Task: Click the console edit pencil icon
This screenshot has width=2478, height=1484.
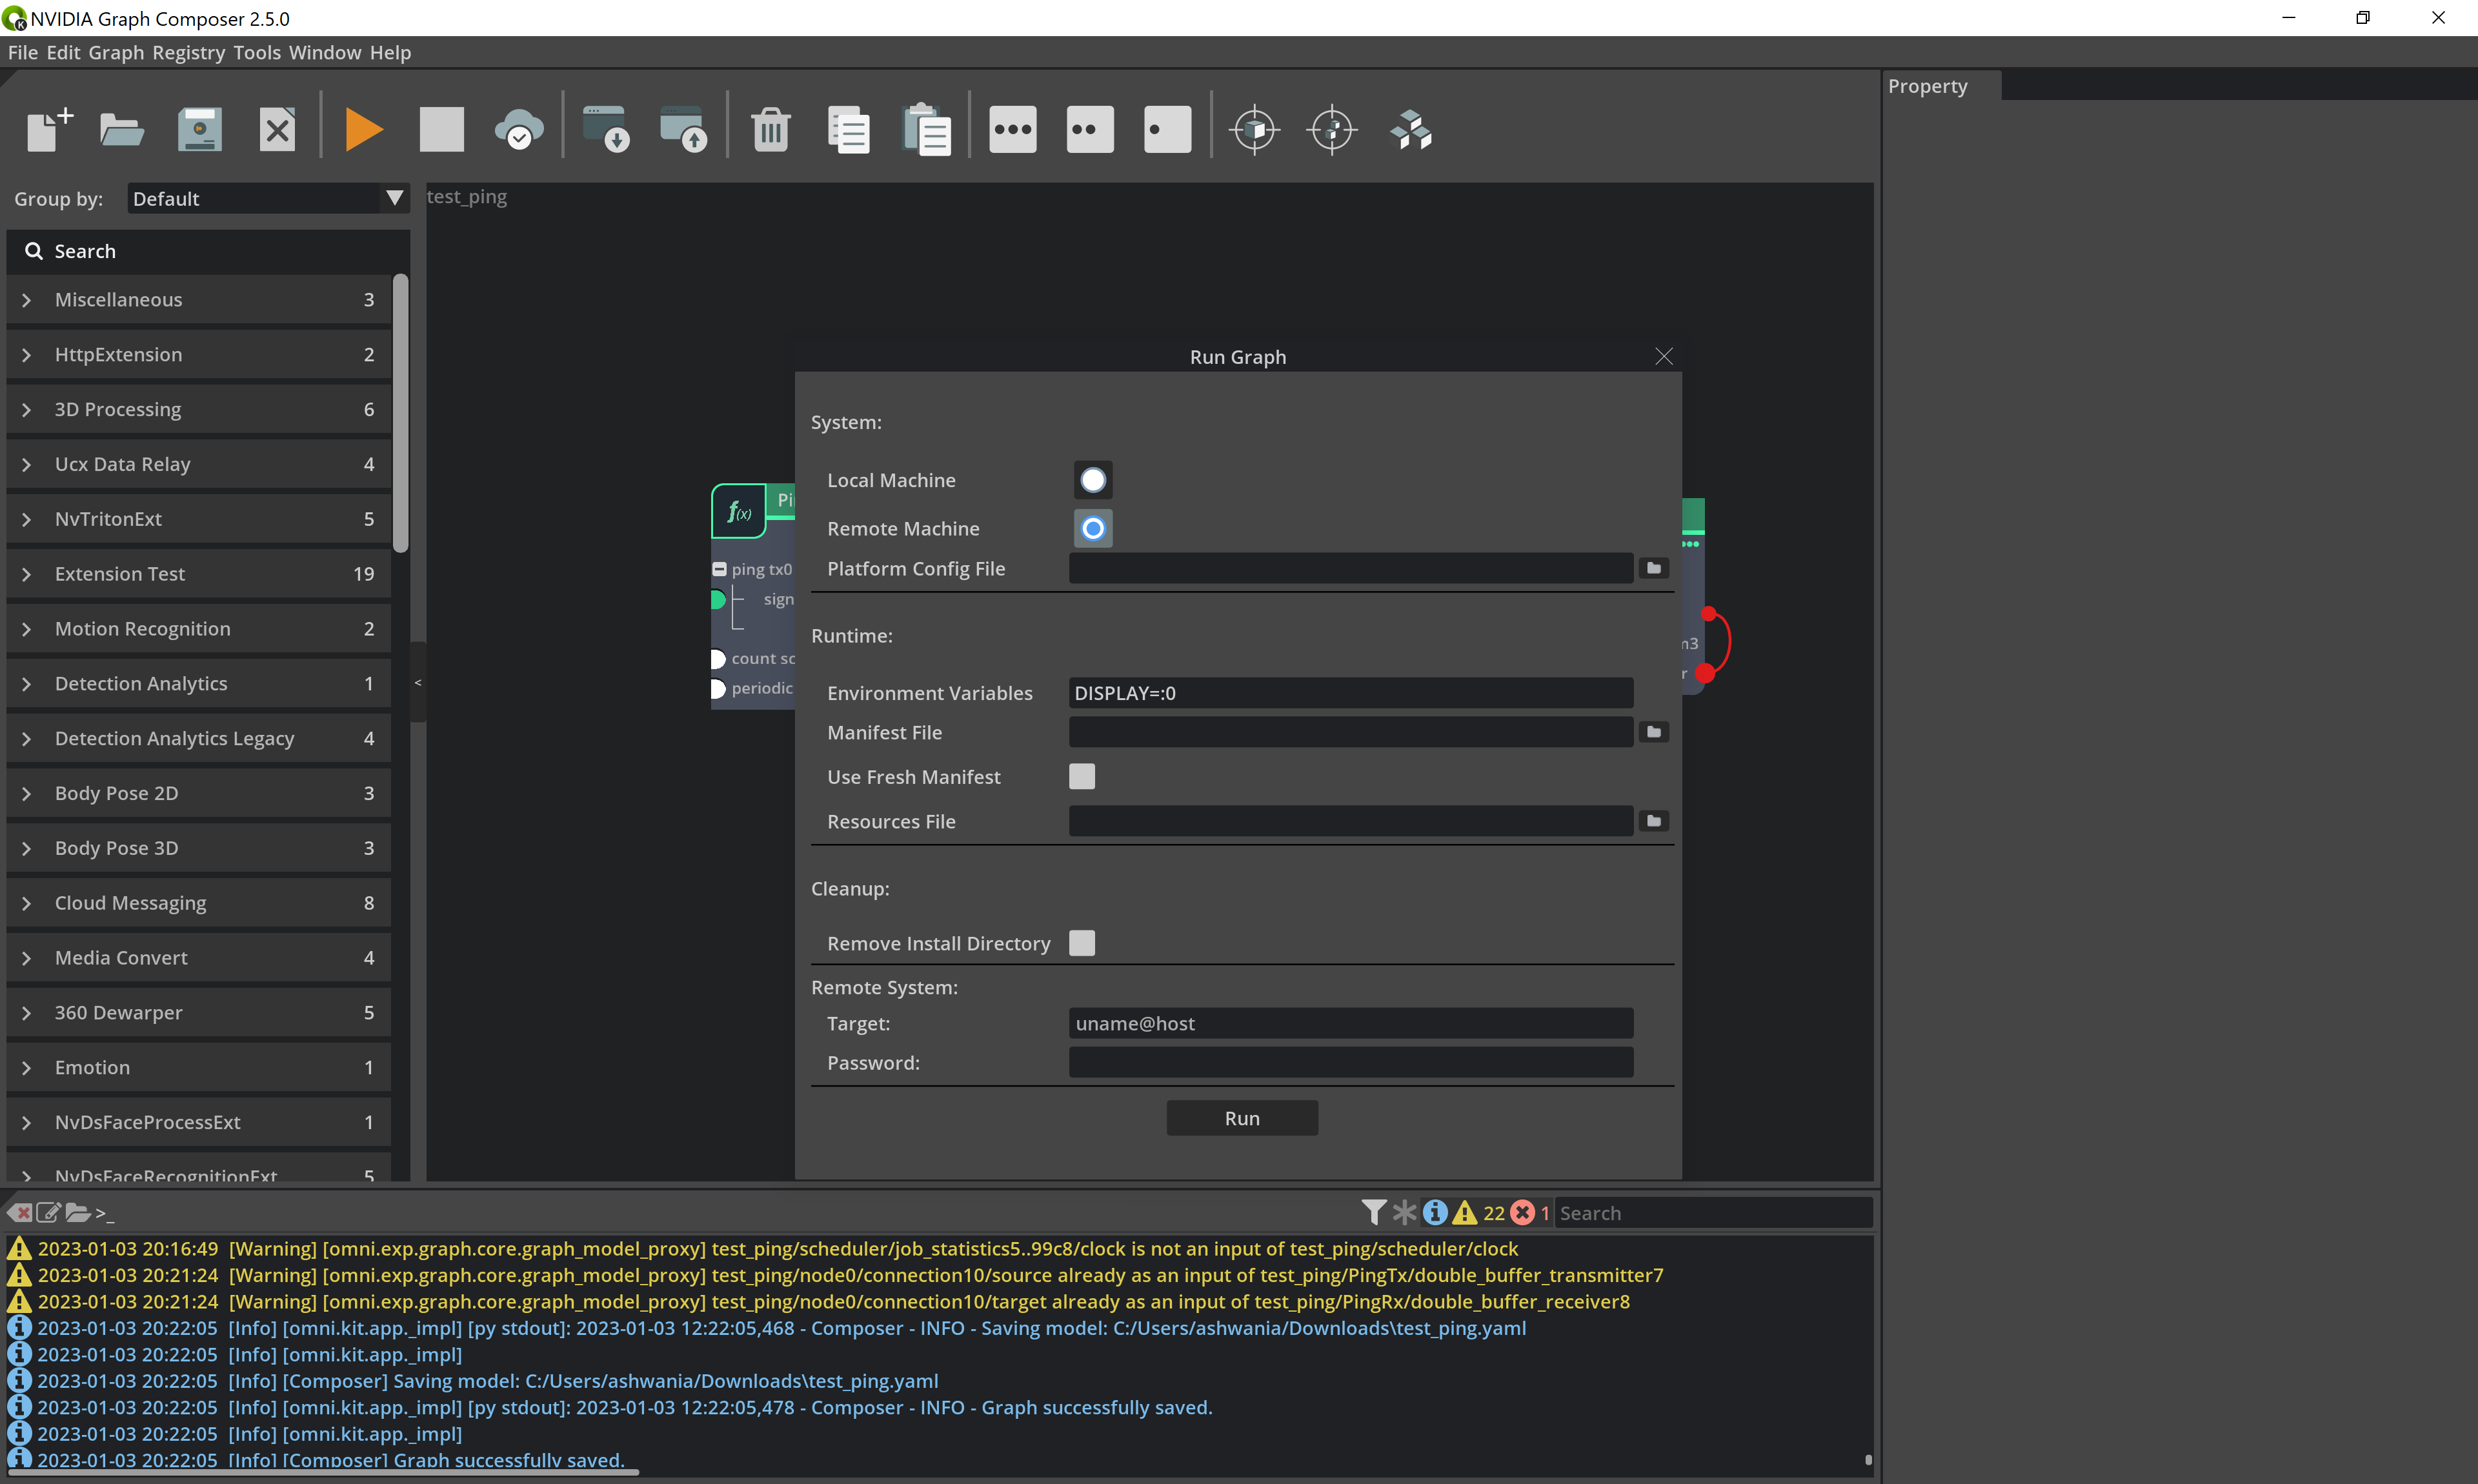Action: 48,1213
